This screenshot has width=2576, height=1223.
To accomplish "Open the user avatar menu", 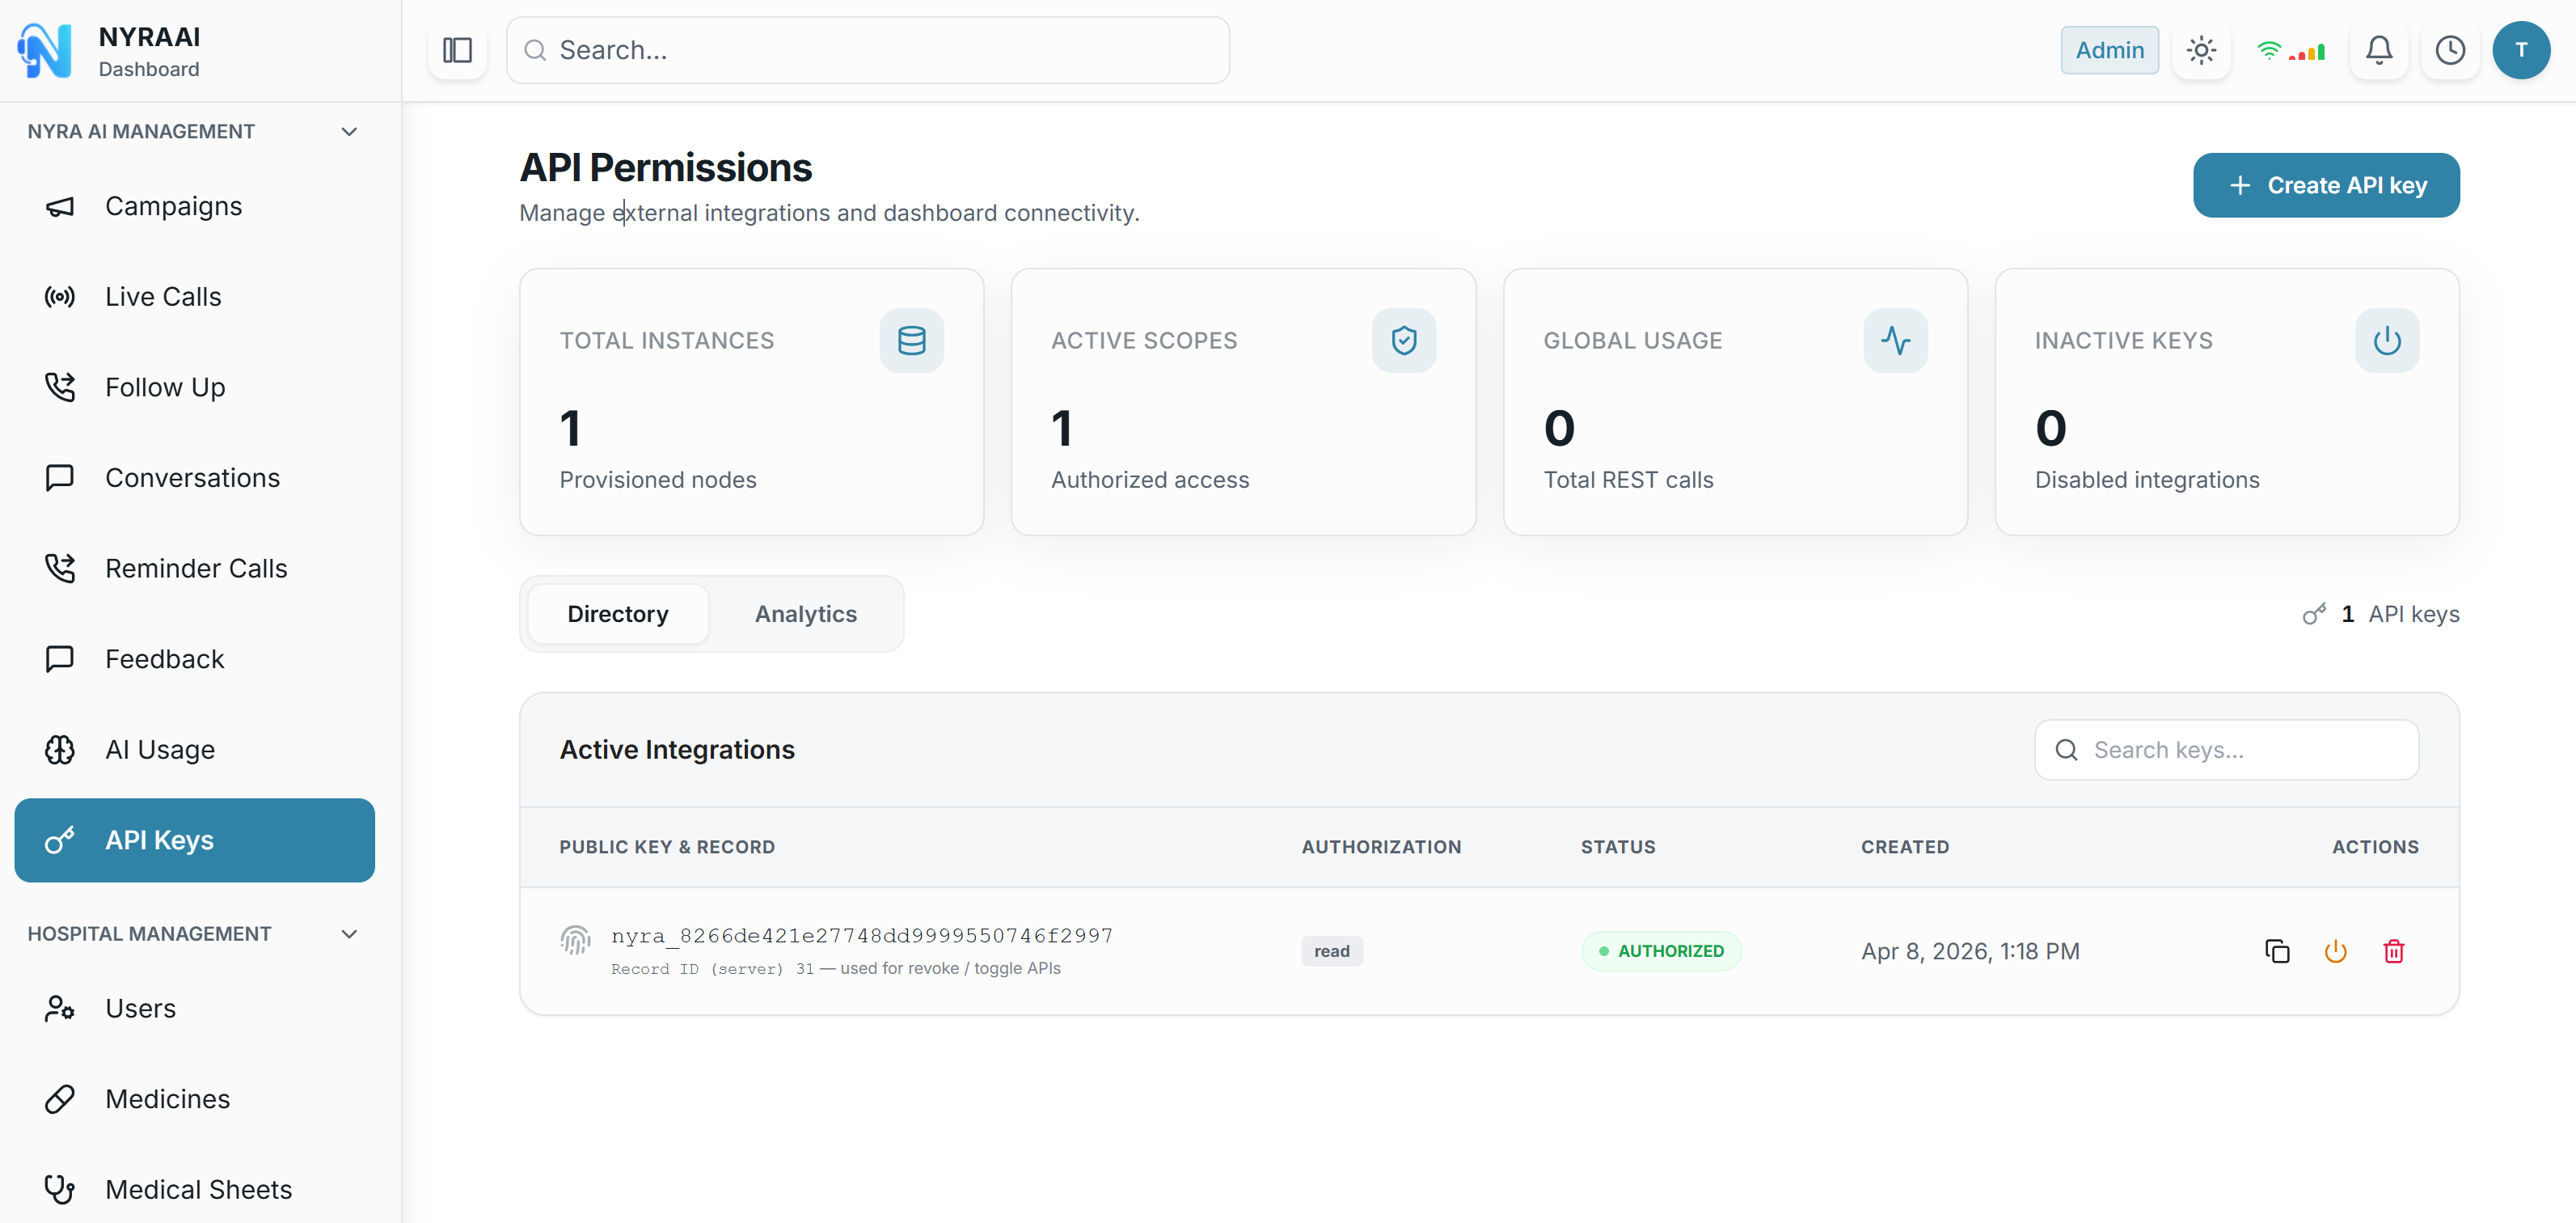I will coord(2522,50).
